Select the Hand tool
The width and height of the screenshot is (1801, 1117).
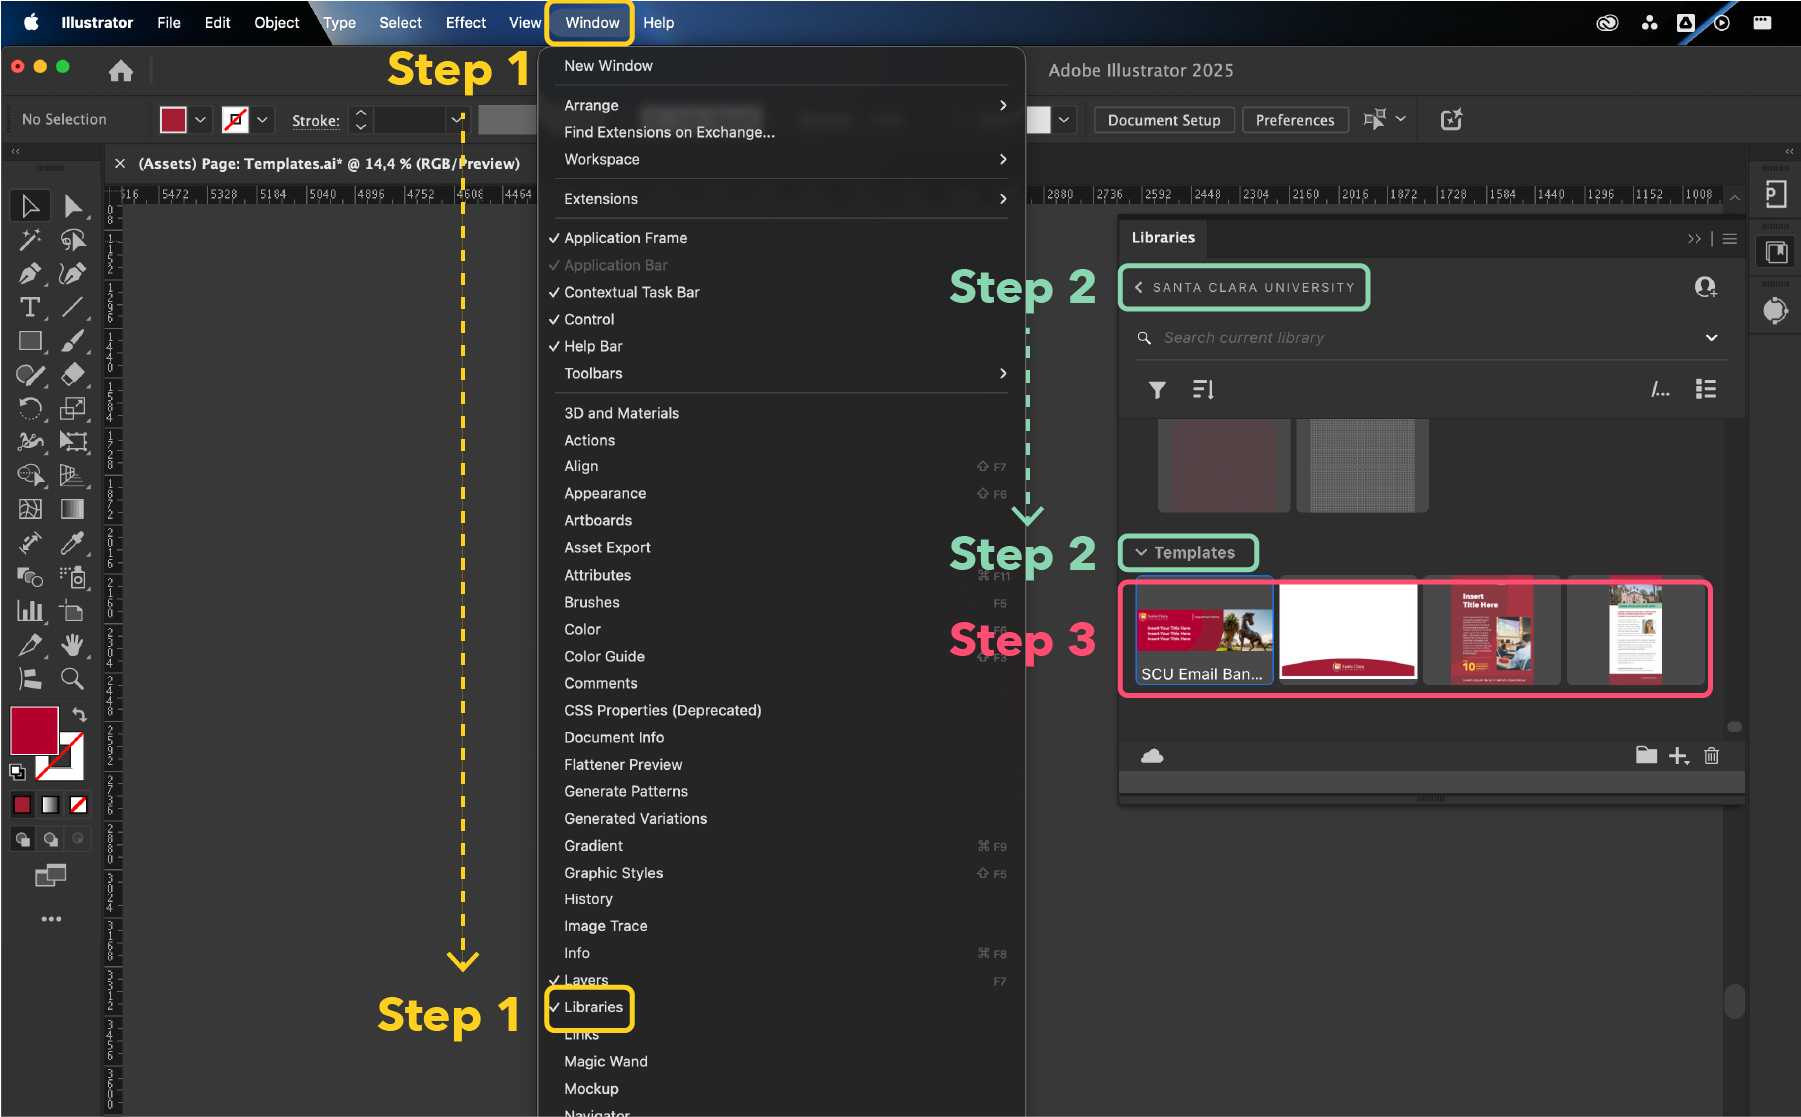point(72,644)
